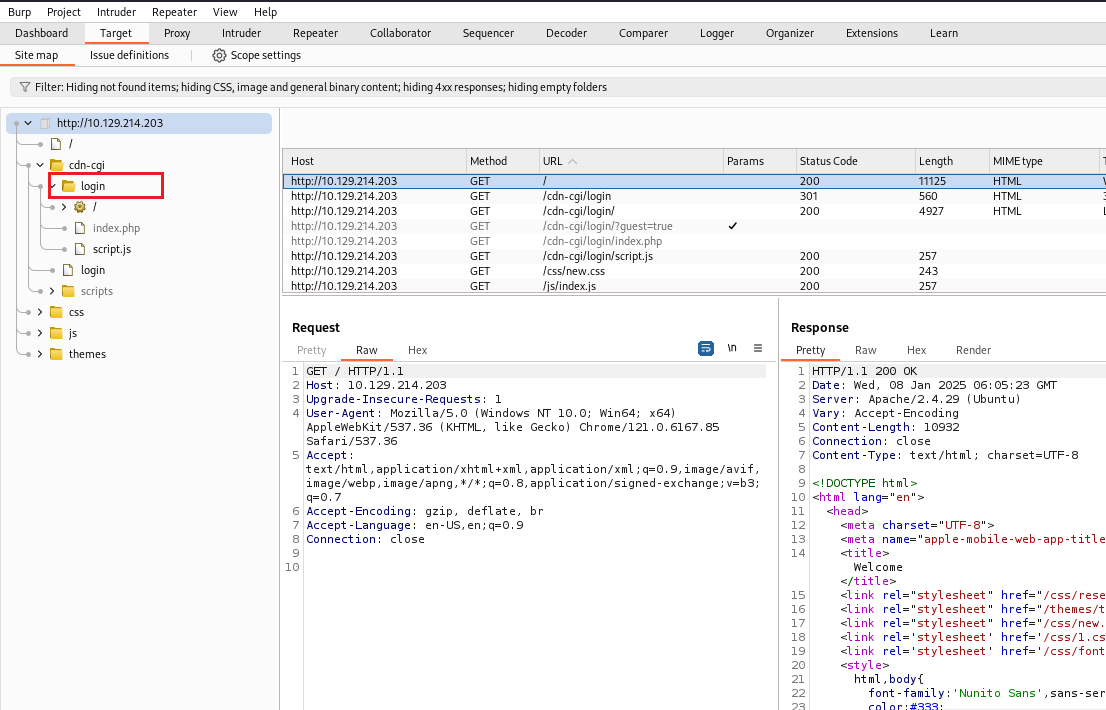Expand the css folder
The width and height of the screenshot is (1106, 710).
40,312
